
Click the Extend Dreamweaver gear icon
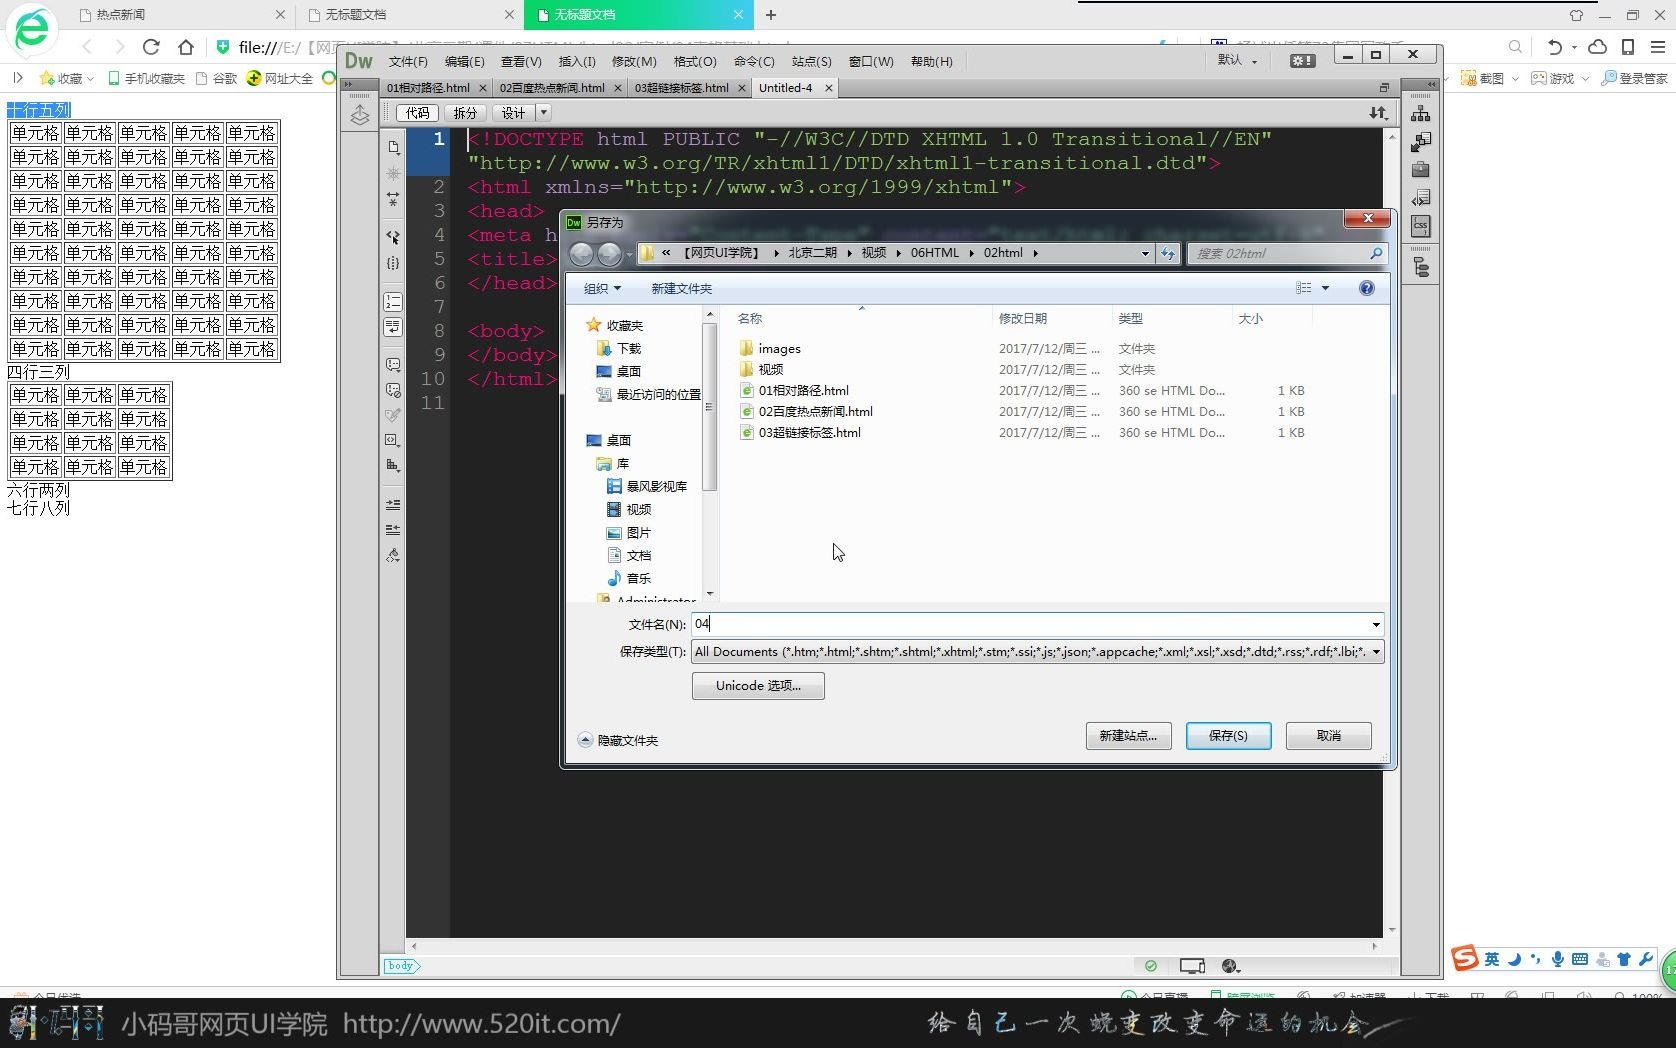tap(1302, 60)
